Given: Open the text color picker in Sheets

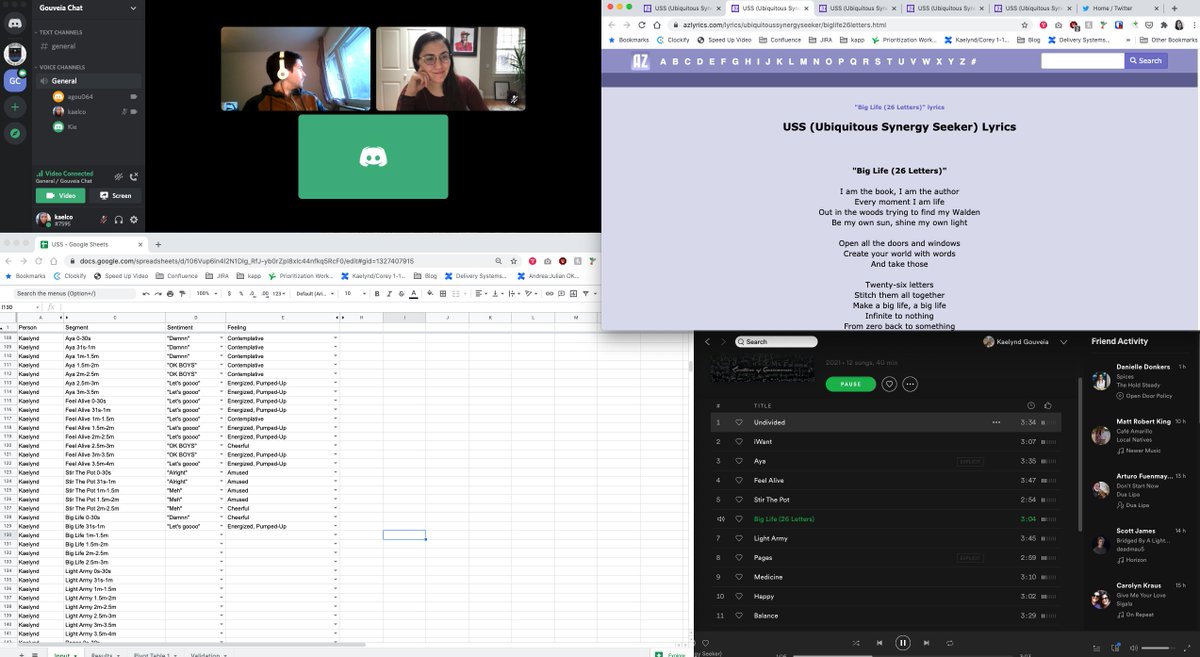Looking at the screenshot, I should coord(412,293).
